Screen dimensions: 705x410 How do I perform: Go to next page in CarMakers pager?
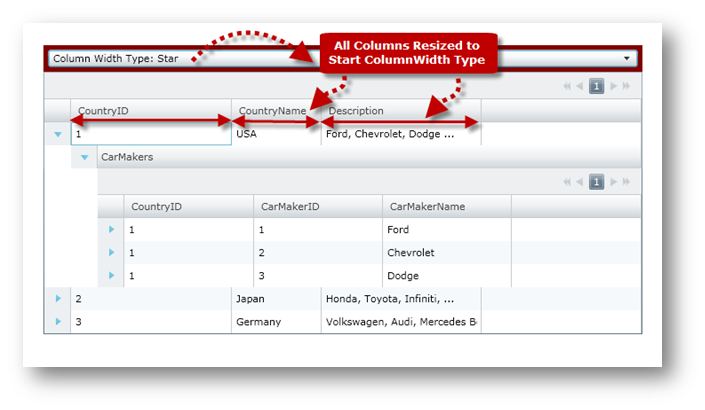tap(613, 182)
